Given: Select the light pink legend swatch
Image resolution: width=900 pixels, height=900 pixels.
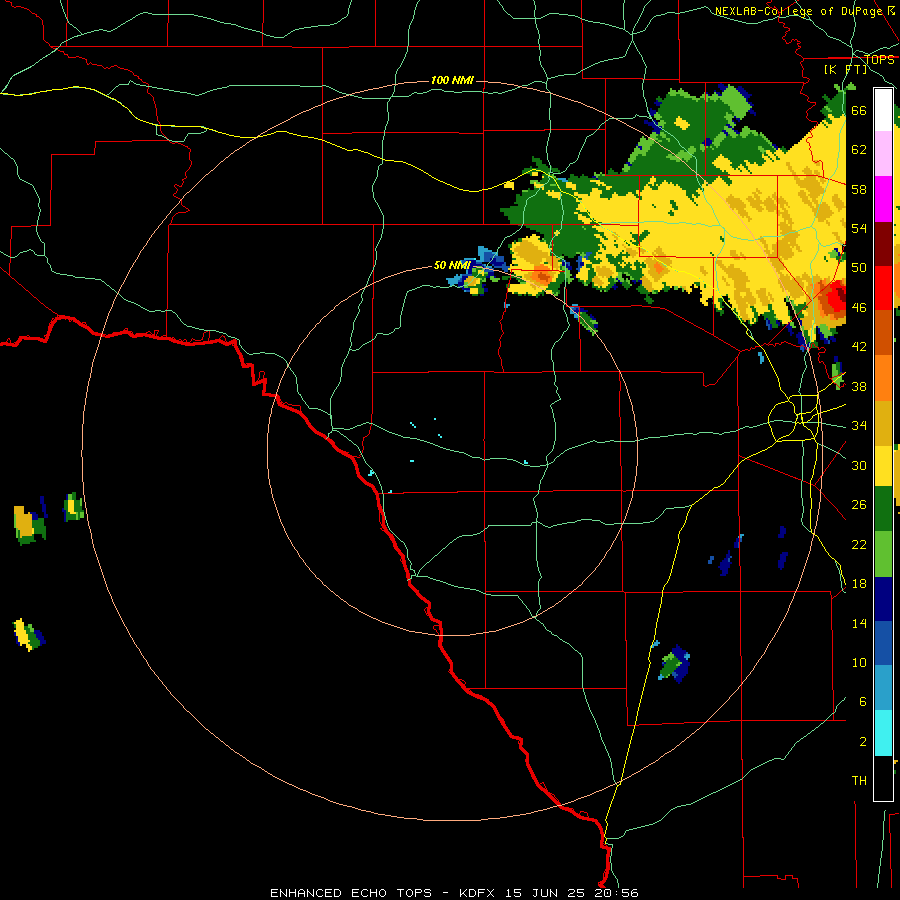Looking at the screenshot, I should click(883, 154).
